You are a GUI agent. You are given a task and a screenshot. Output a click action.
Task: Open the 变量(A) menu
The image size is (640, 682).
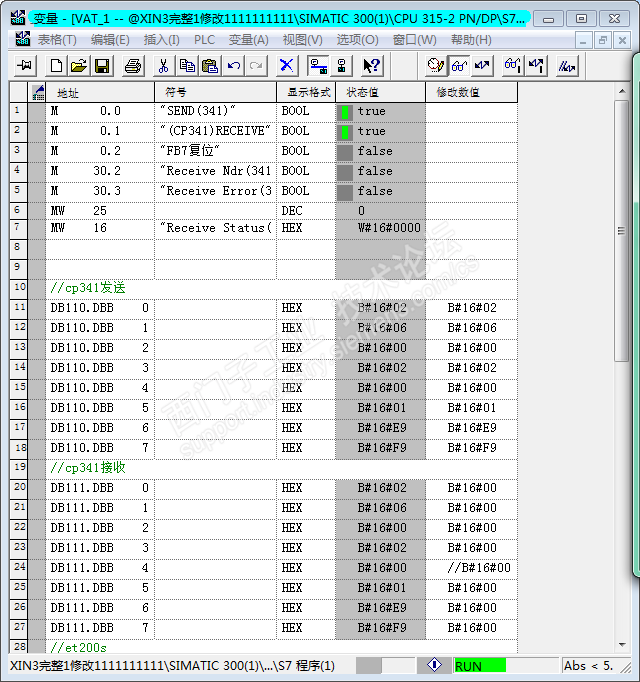(248, 40)
